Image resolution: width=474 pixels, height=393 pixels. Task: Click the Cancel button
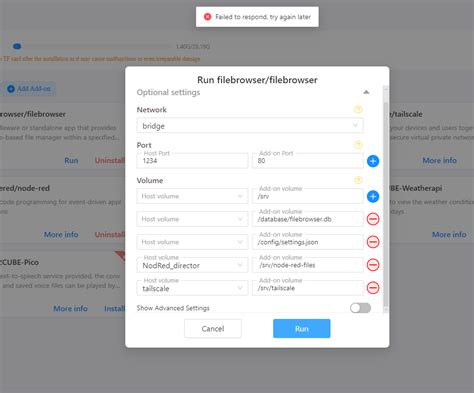(x=213, y=329)
